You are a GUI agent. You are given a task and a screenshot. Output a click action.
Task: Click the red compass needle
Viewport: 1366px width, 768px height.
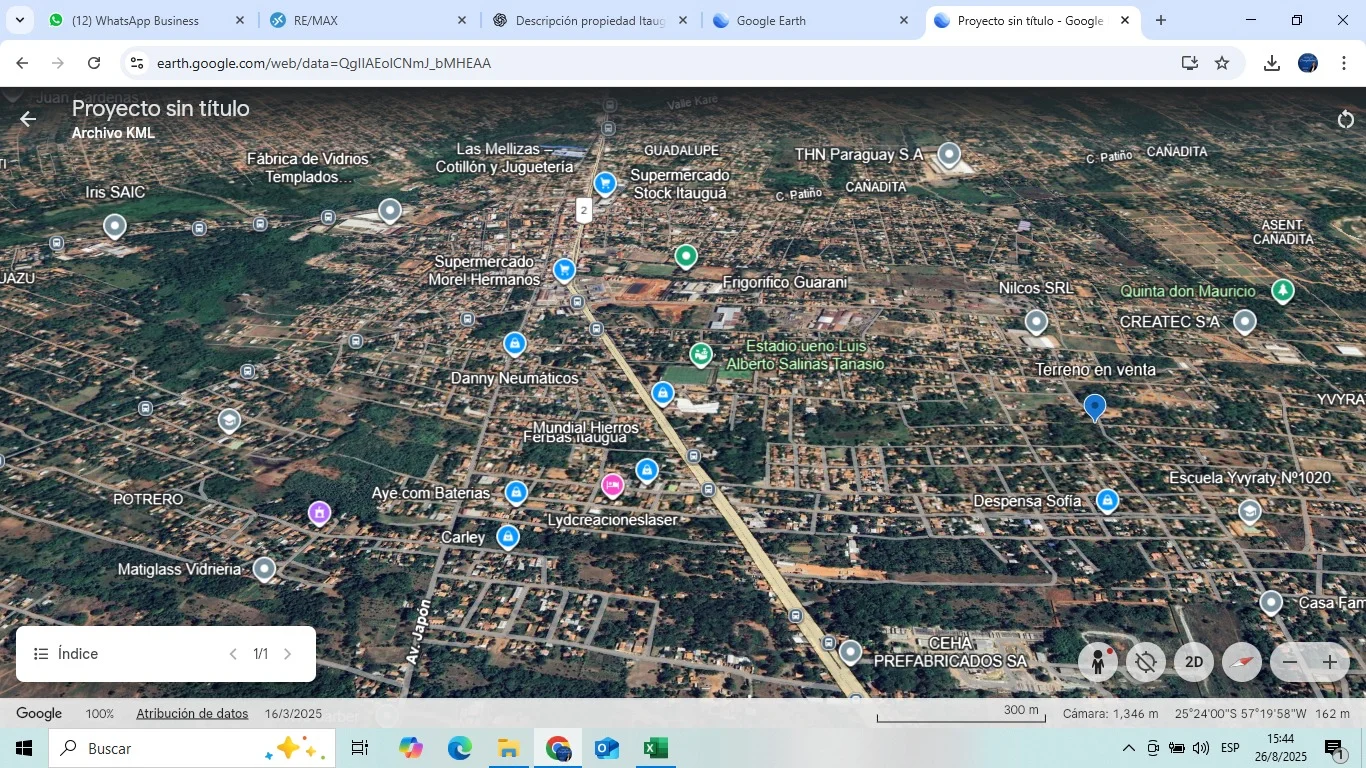(1242, 662)
